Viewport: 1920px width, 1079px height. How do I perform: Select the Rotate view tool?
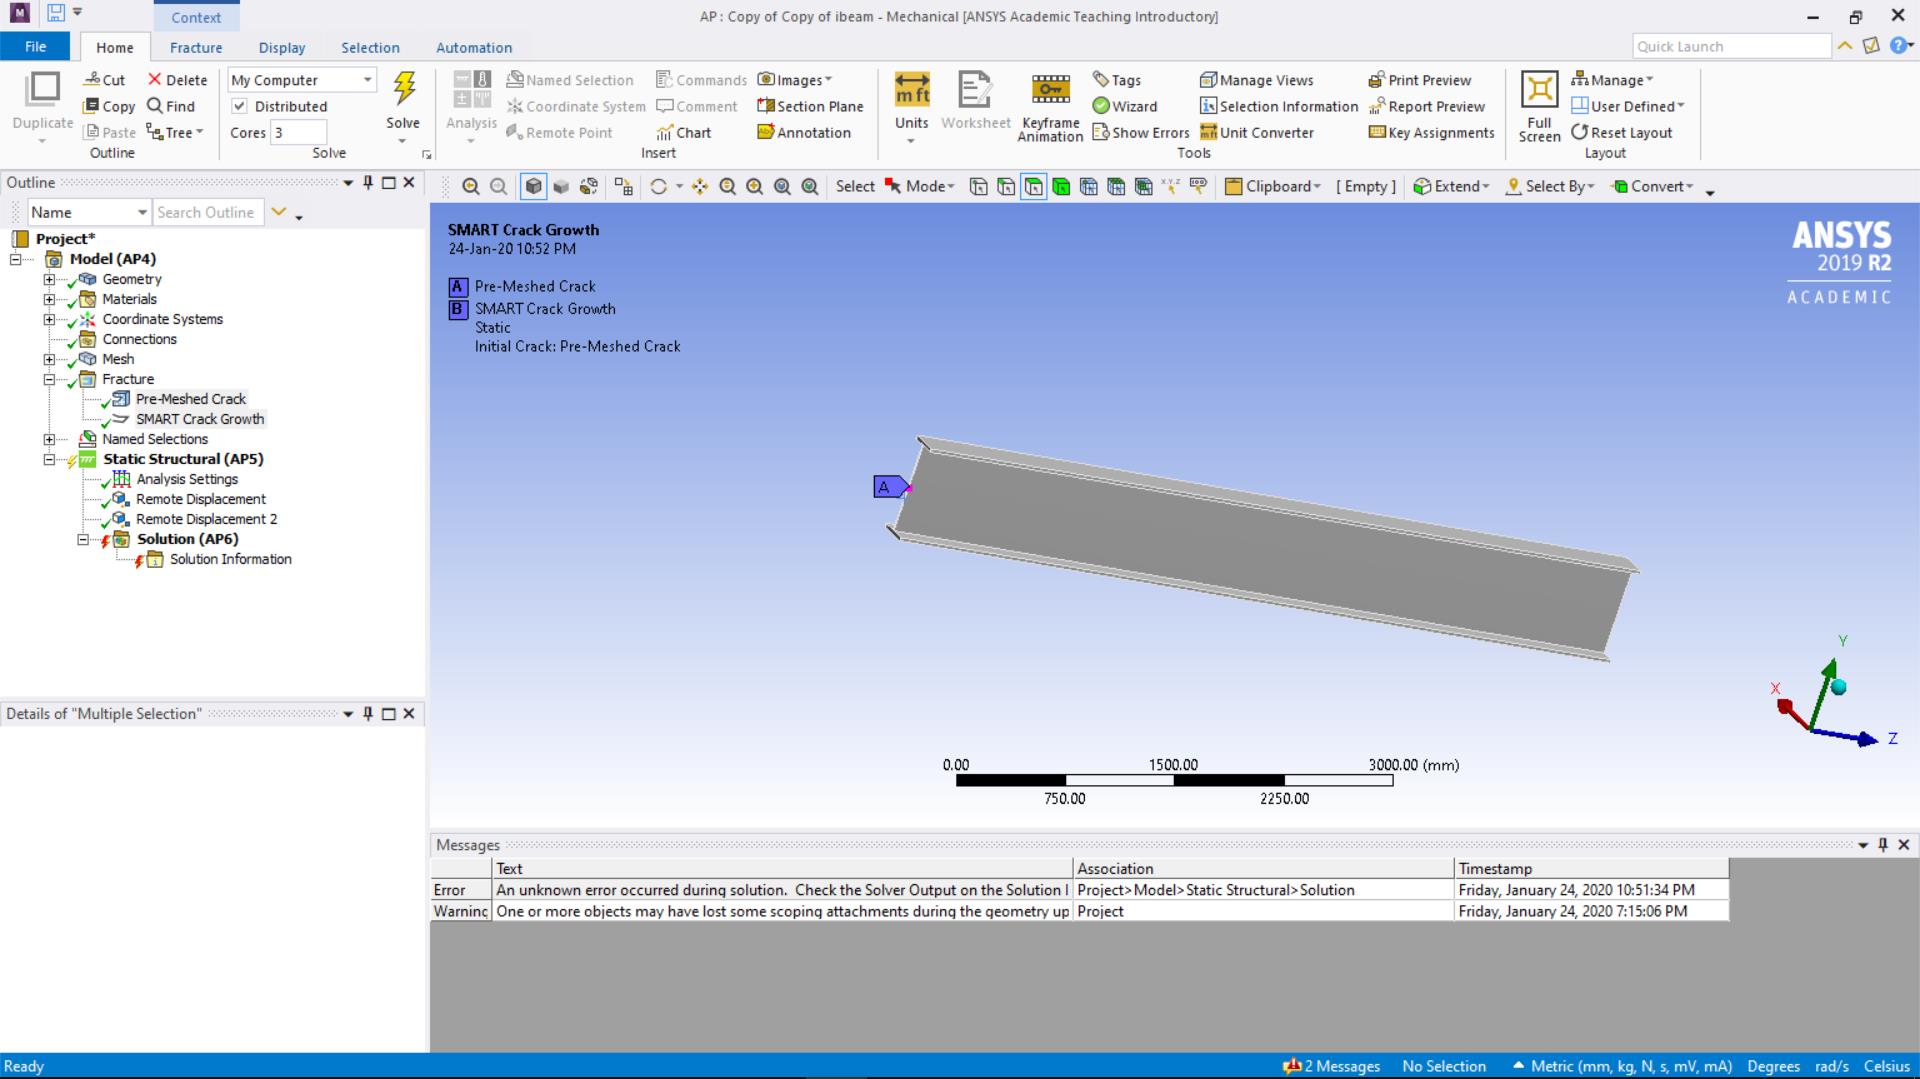point(658,186)
